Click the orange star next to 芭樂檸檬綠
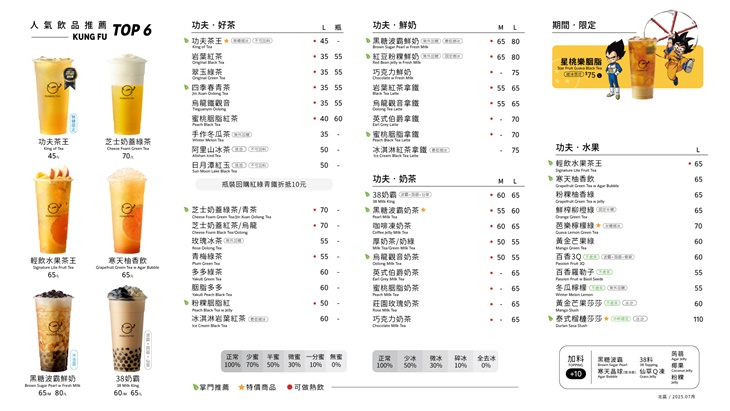Viewport: 730px width, 411px height. pyautogui.click(x=599, y=225)
